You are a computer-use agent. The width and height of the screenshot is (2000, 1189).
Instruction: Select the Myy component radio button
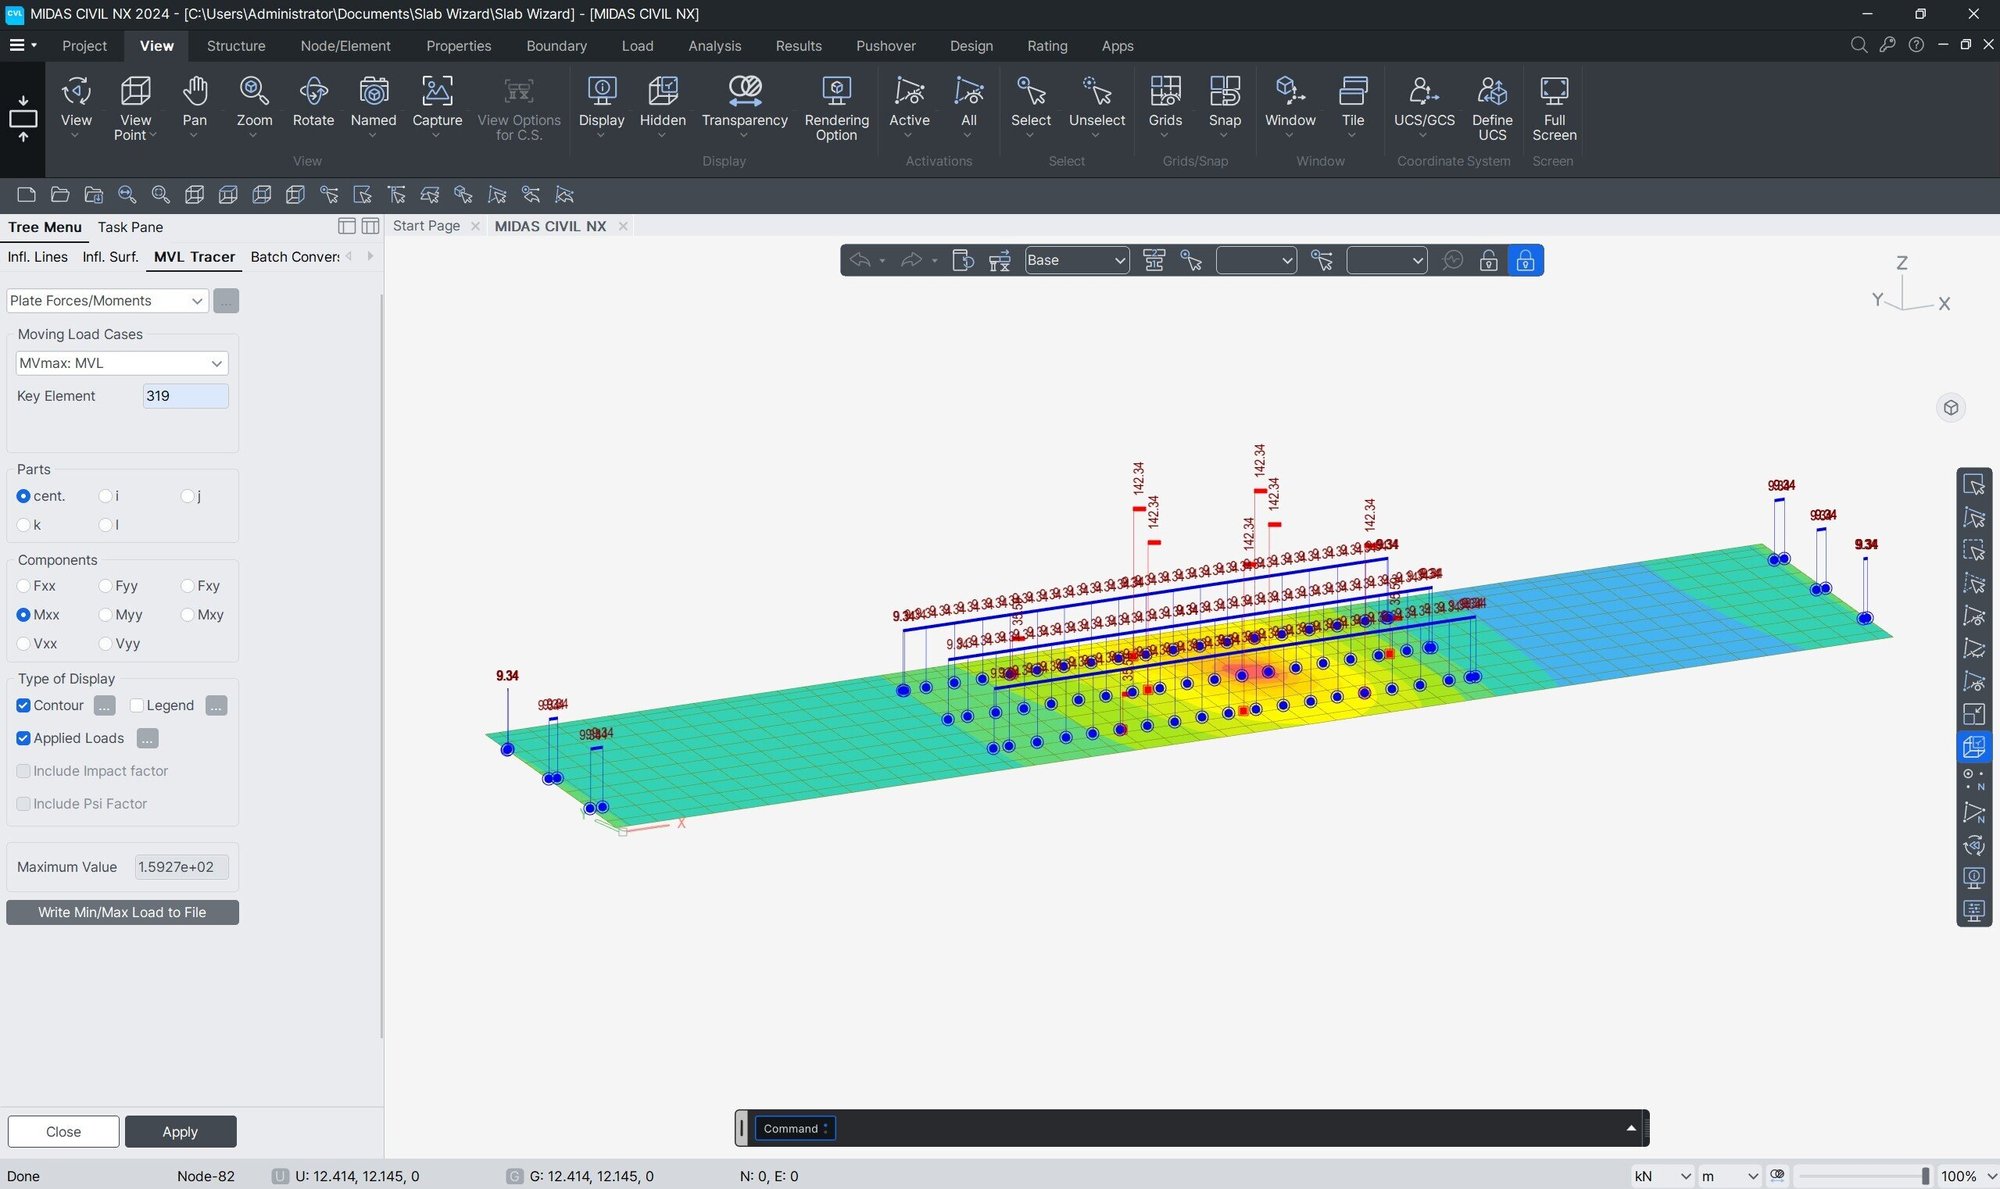point(105,615)
